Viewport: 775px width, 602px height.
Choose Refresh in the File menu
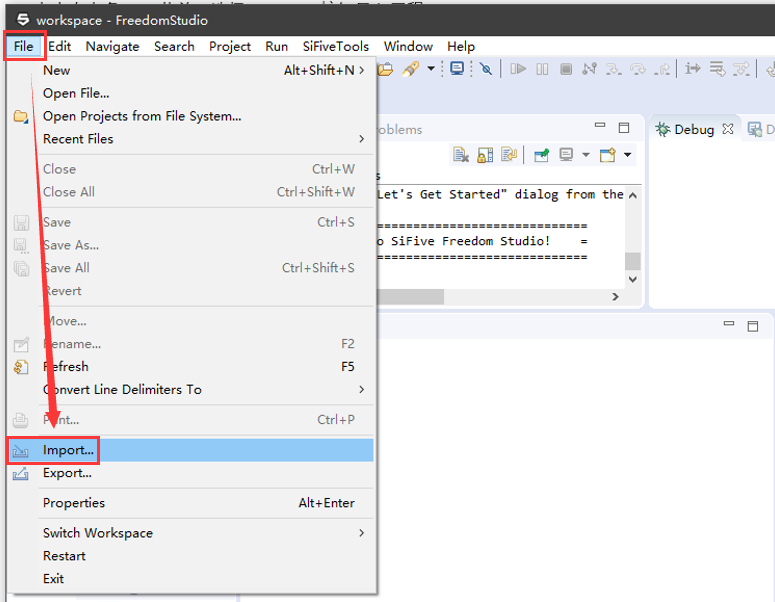[x=190, y=367]
